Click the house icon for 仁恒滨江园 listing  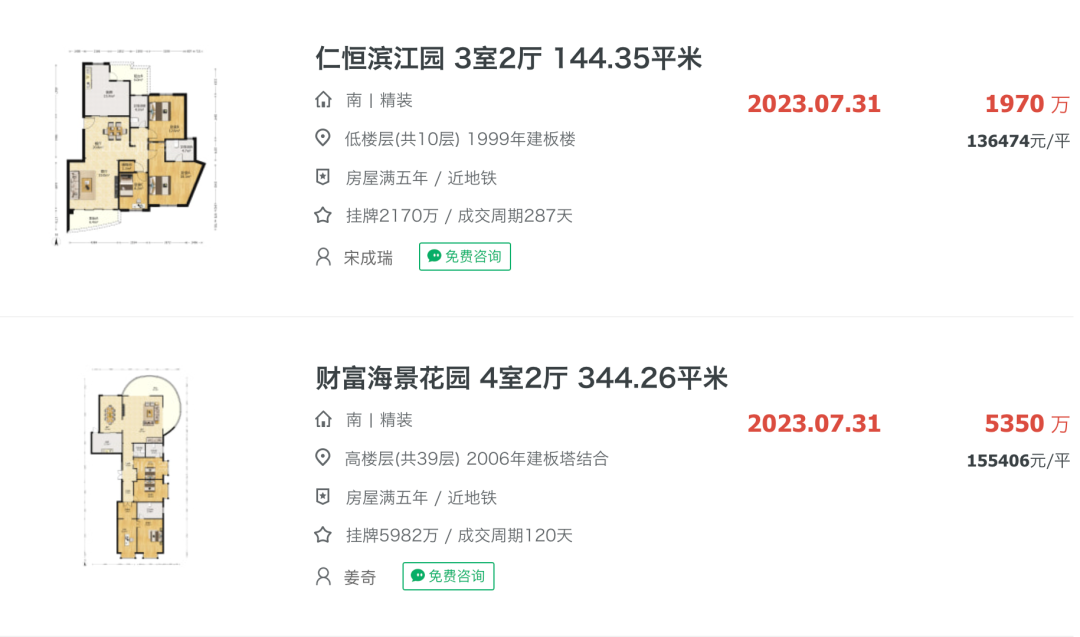(x=323, y=100)
